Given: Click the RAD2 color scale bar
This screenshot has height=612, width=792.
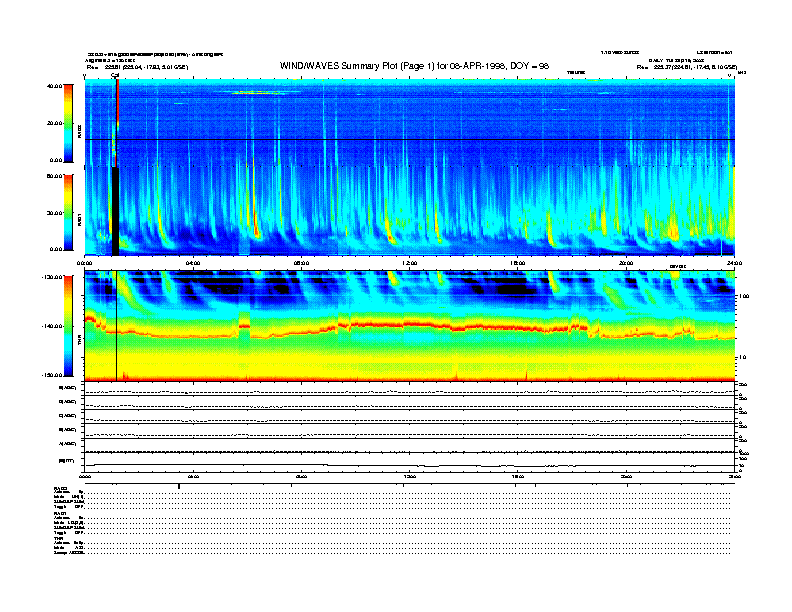Looking at the screenshot, I should point(68,123).
